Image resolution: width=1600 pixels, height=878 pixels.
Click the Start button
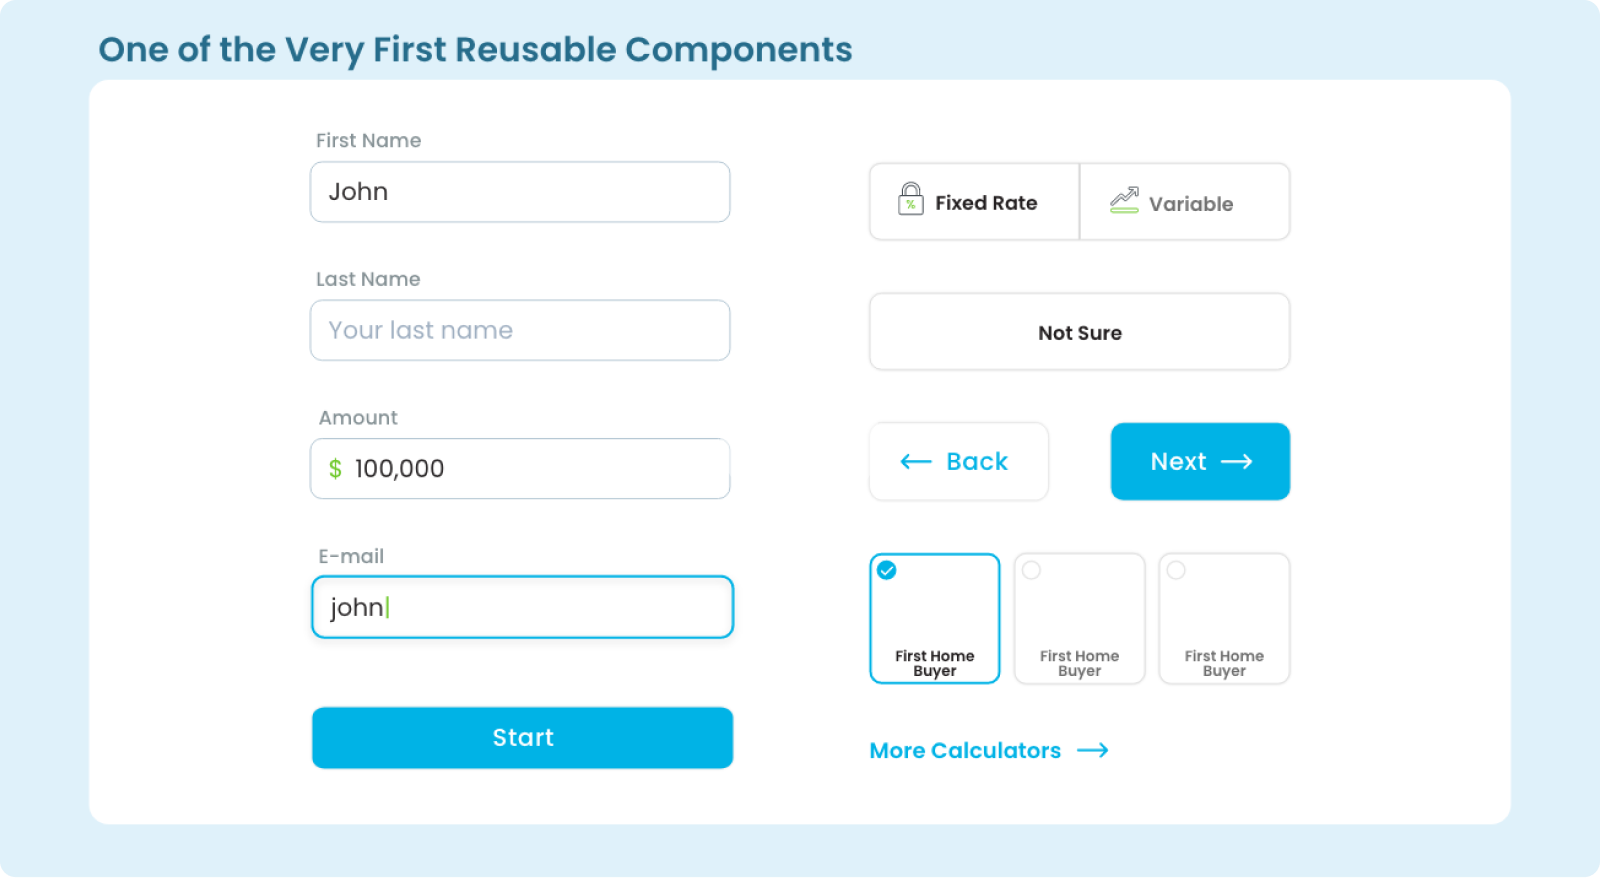tap(522, 738)
